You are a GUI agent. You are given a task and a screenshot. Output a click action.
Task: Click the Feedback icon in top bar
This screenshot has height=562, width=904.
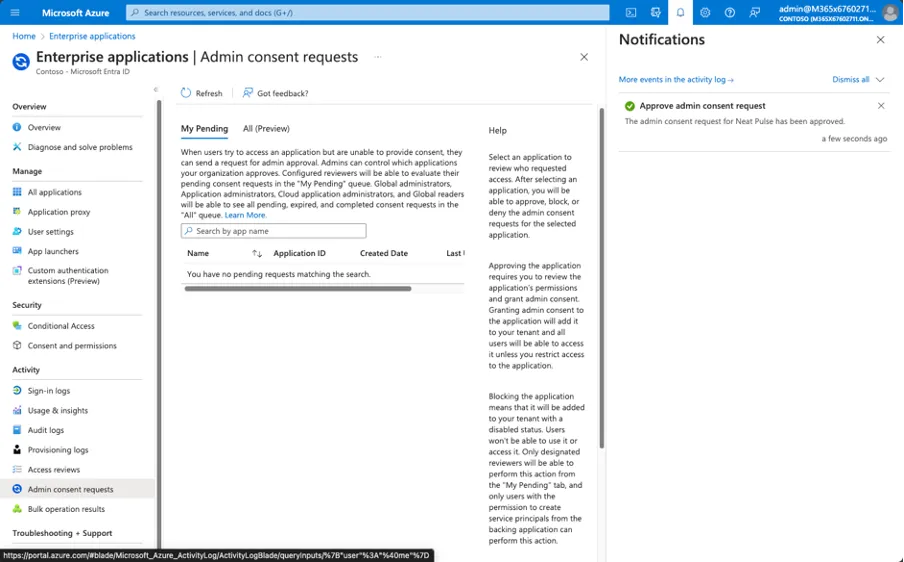(x=755, y=13)
